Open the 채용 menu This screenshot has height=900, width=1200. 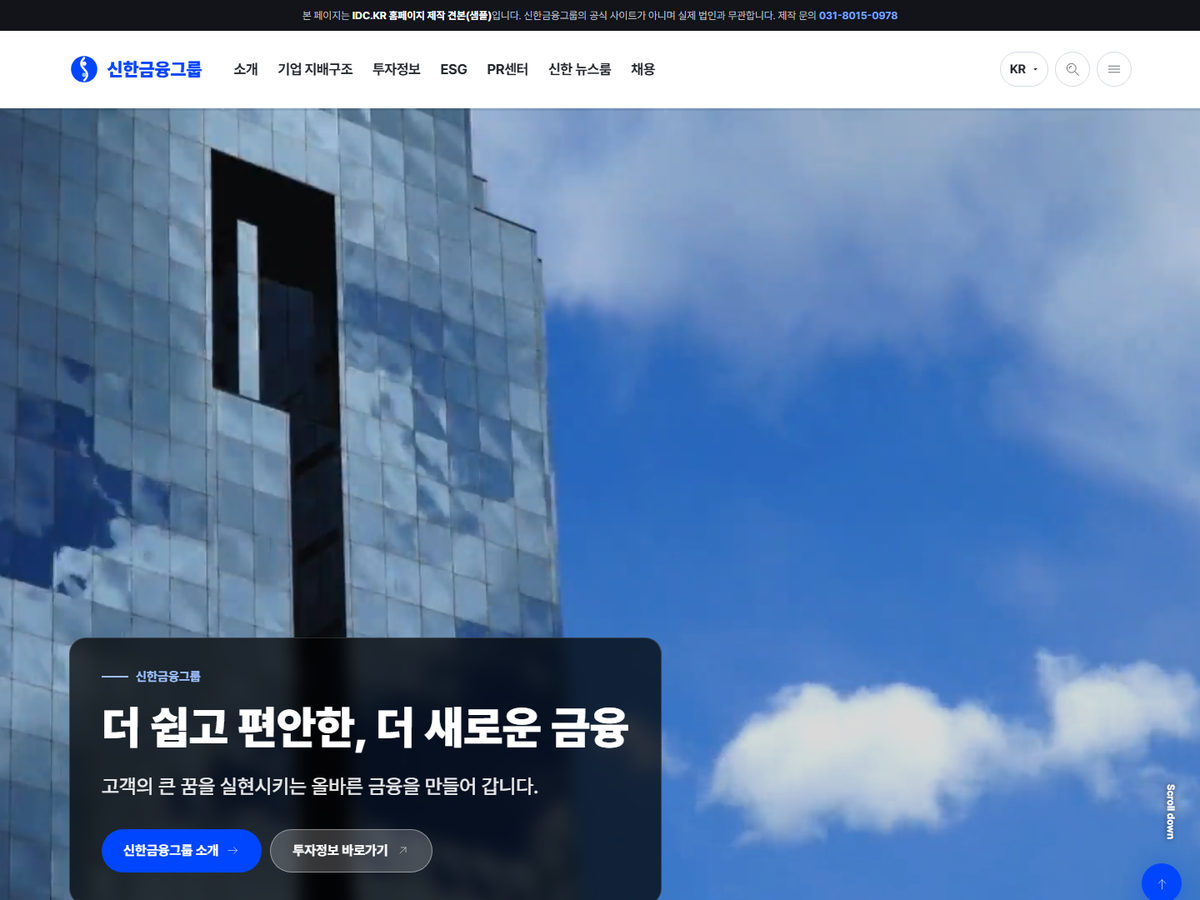643,69
